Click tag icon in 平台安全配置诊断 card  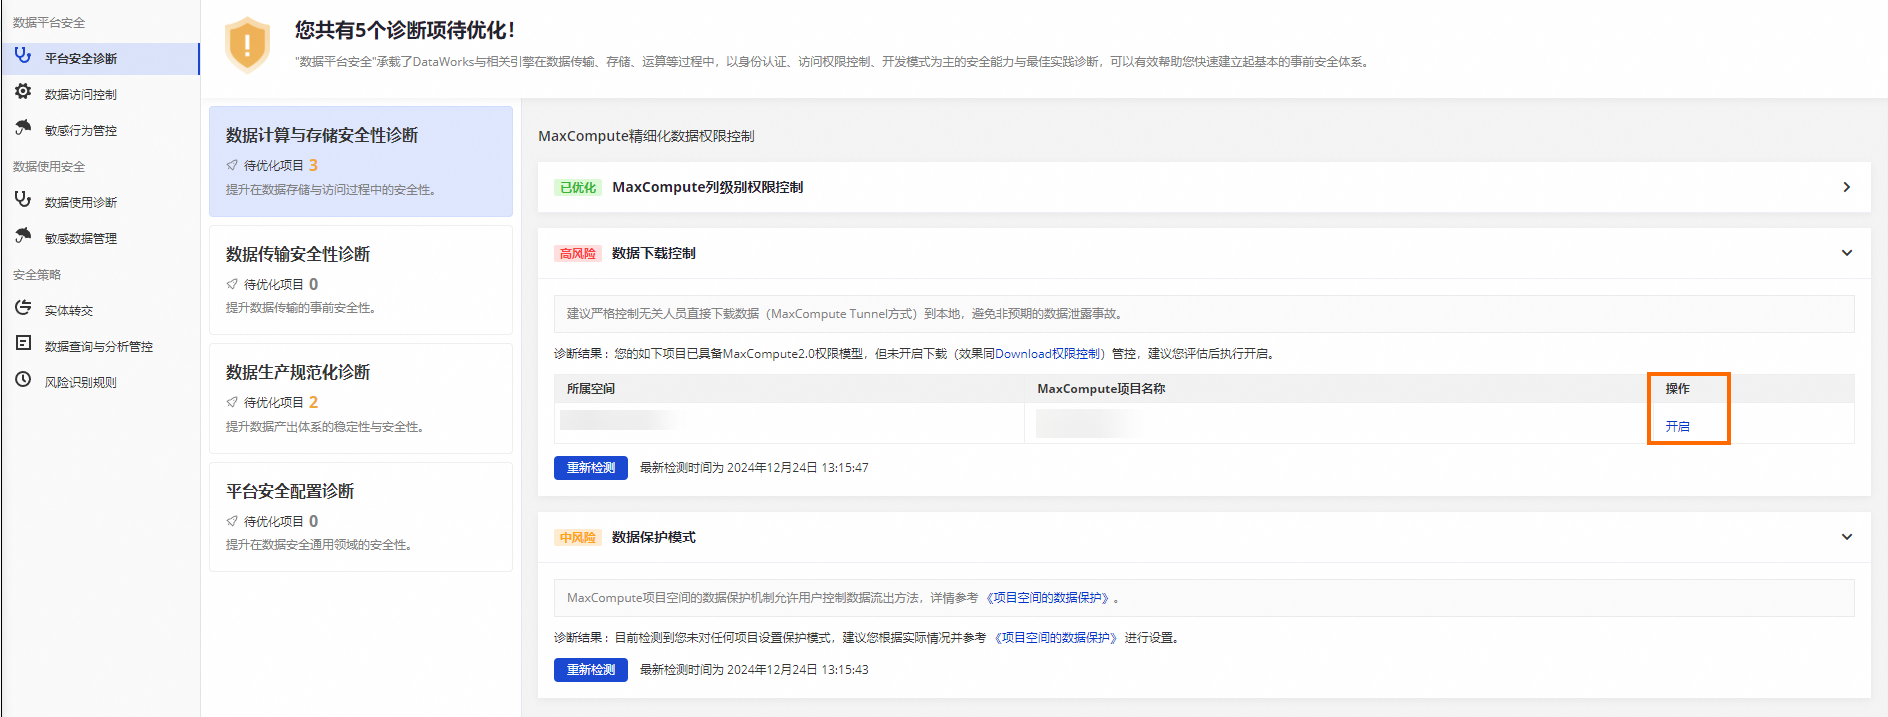pyautogui.click(x=232, y=522)
